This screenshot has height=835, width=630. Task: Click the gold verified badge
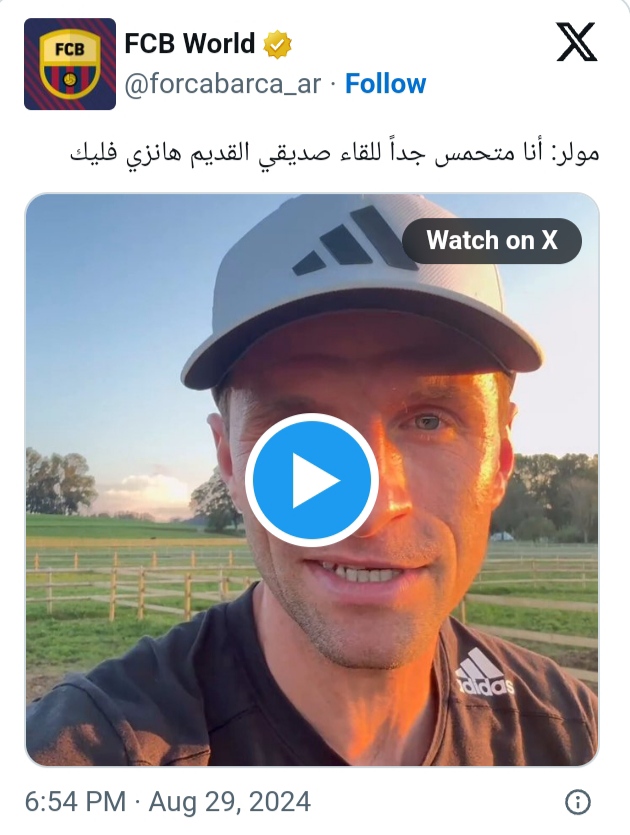point(277,44)
